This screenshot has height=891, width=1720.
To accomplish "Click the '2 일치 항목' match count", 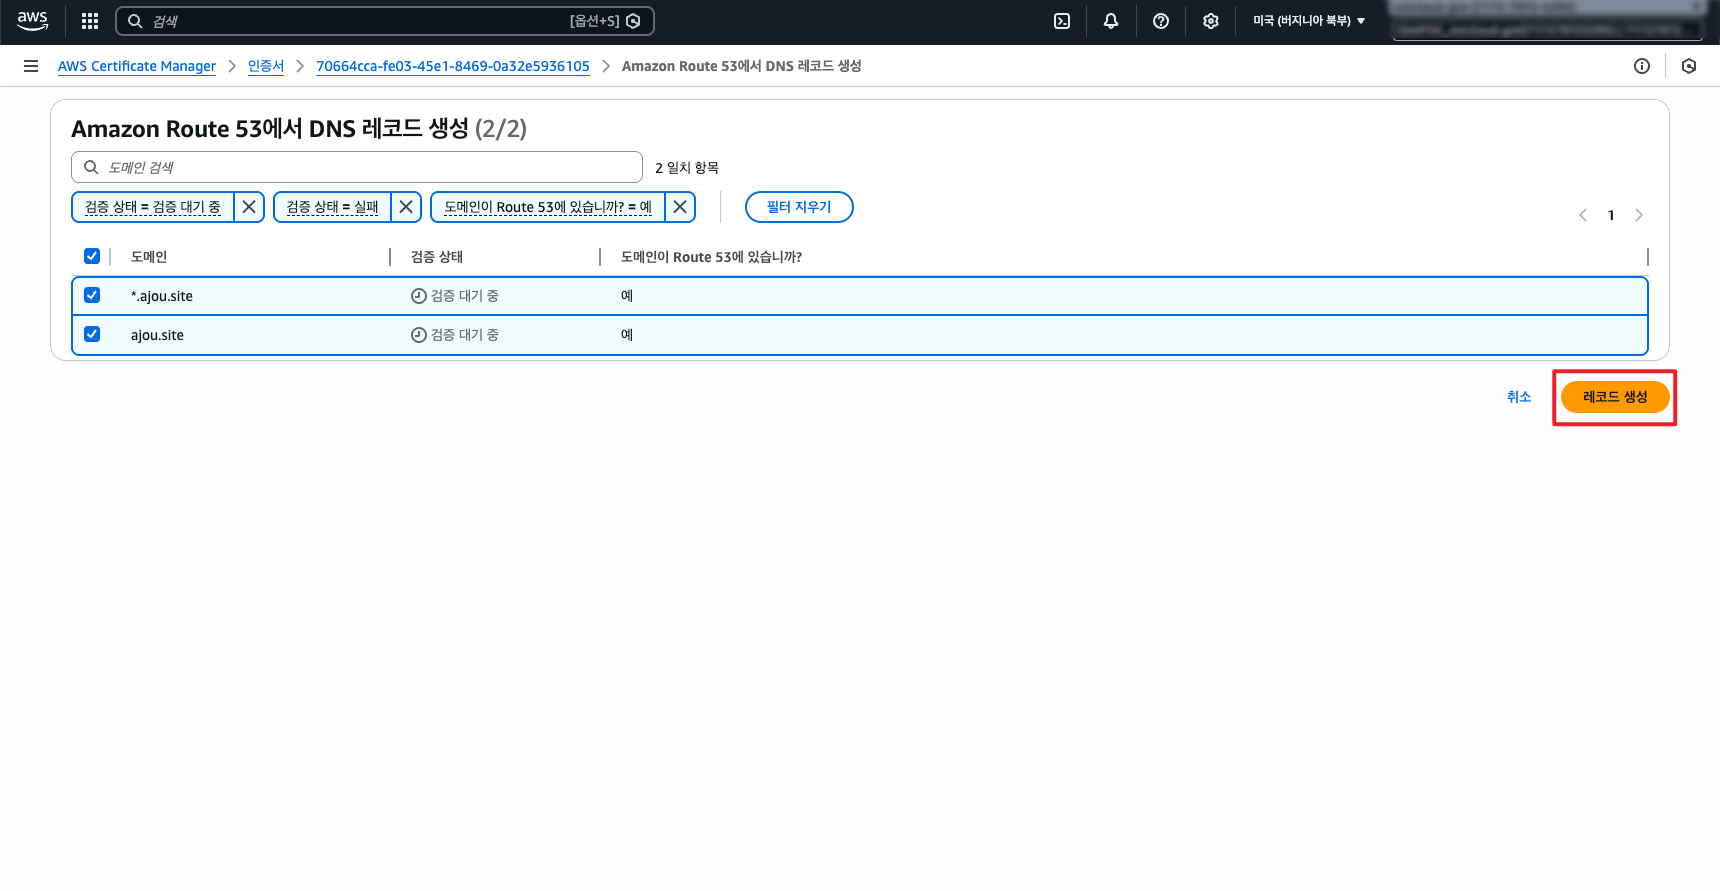I will (687, 168).
